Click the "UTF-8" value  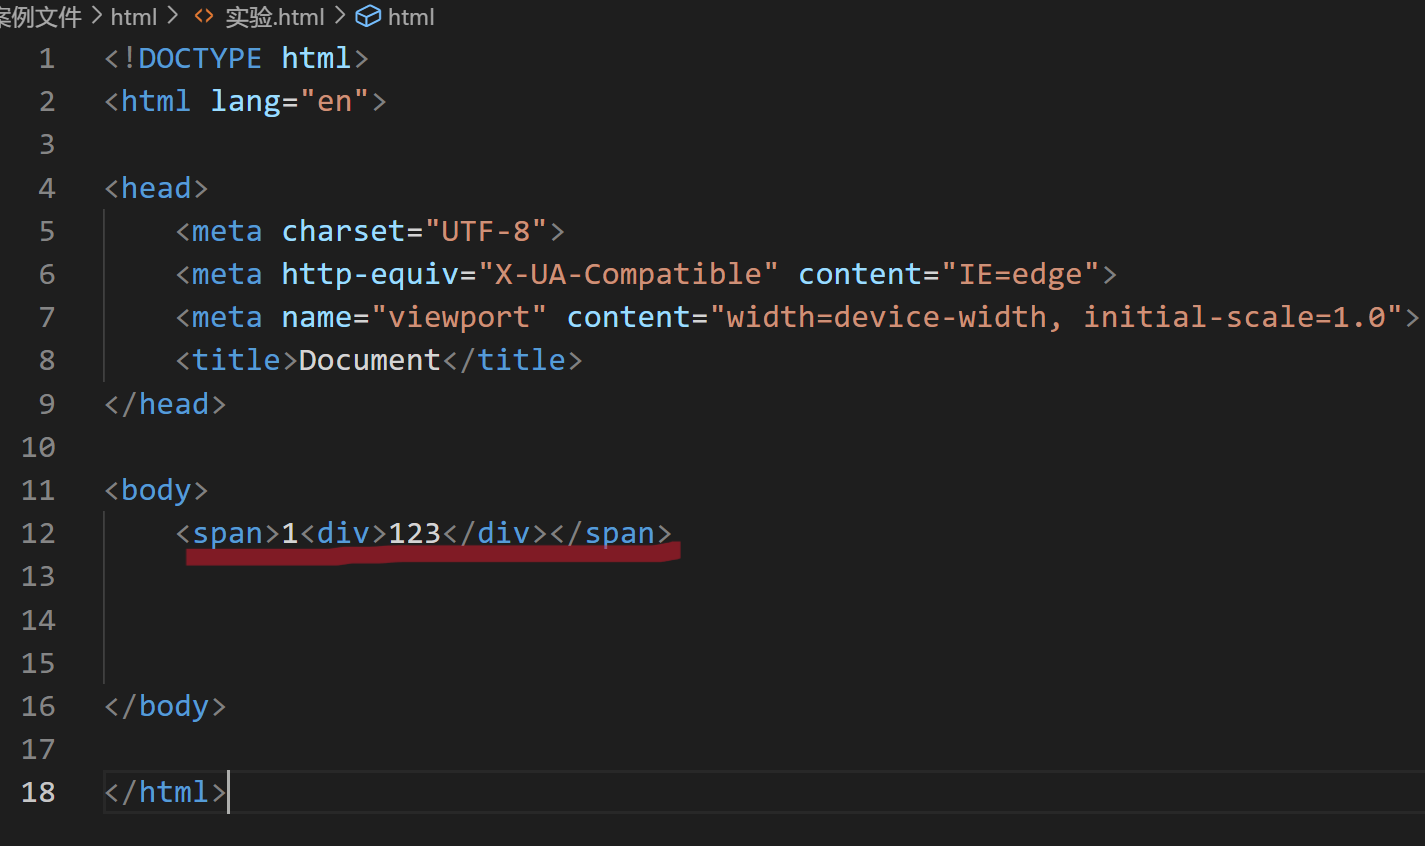pyautogui.click(x=486, y=231)
